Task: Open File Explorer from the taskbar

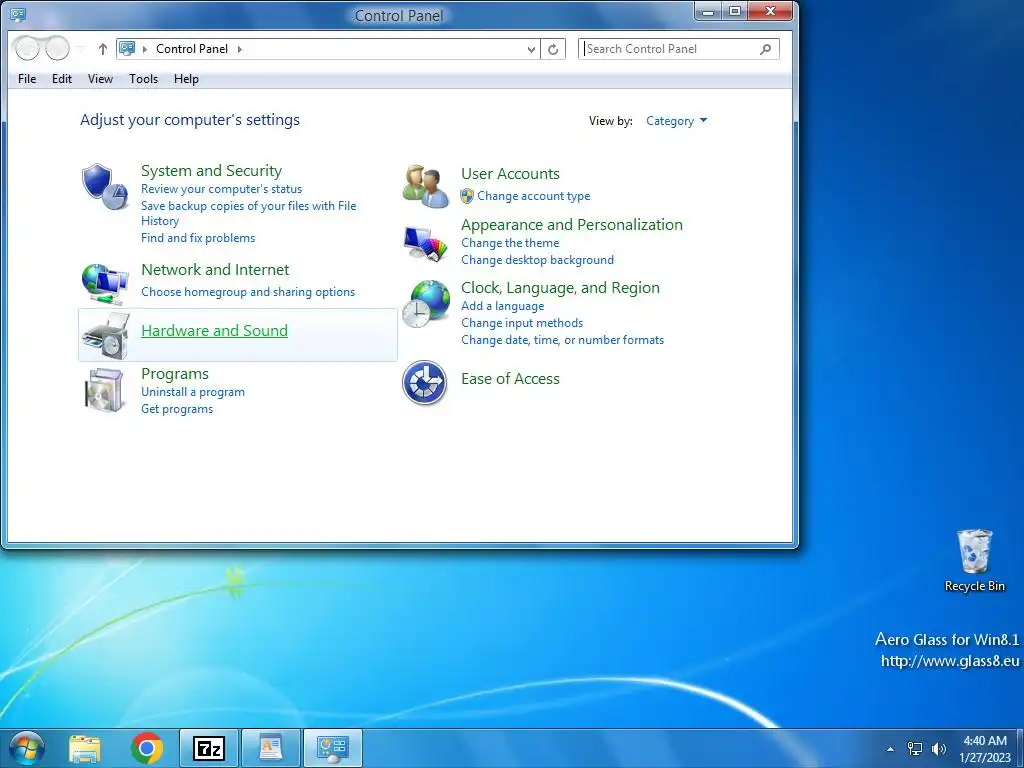Action: (x=85, y=748)
